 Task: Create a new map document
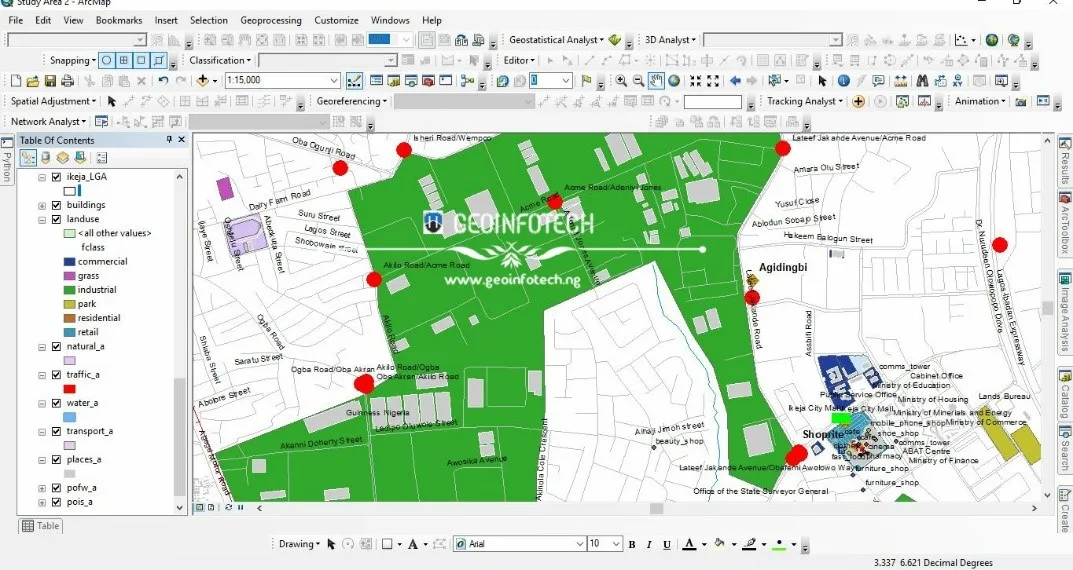(16, 81)
